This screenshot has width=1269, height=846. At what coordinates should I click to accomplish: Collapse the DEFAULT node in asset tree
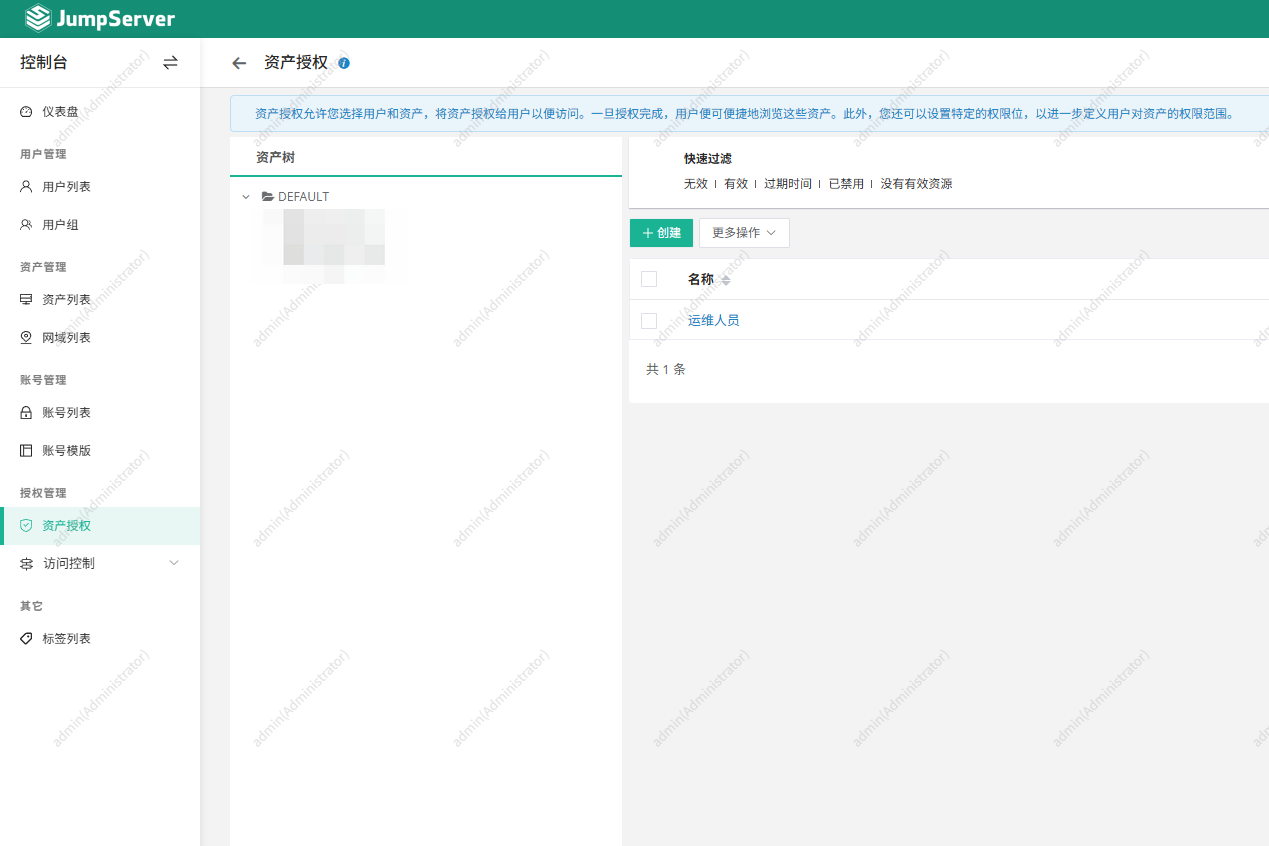pos(245,196)
